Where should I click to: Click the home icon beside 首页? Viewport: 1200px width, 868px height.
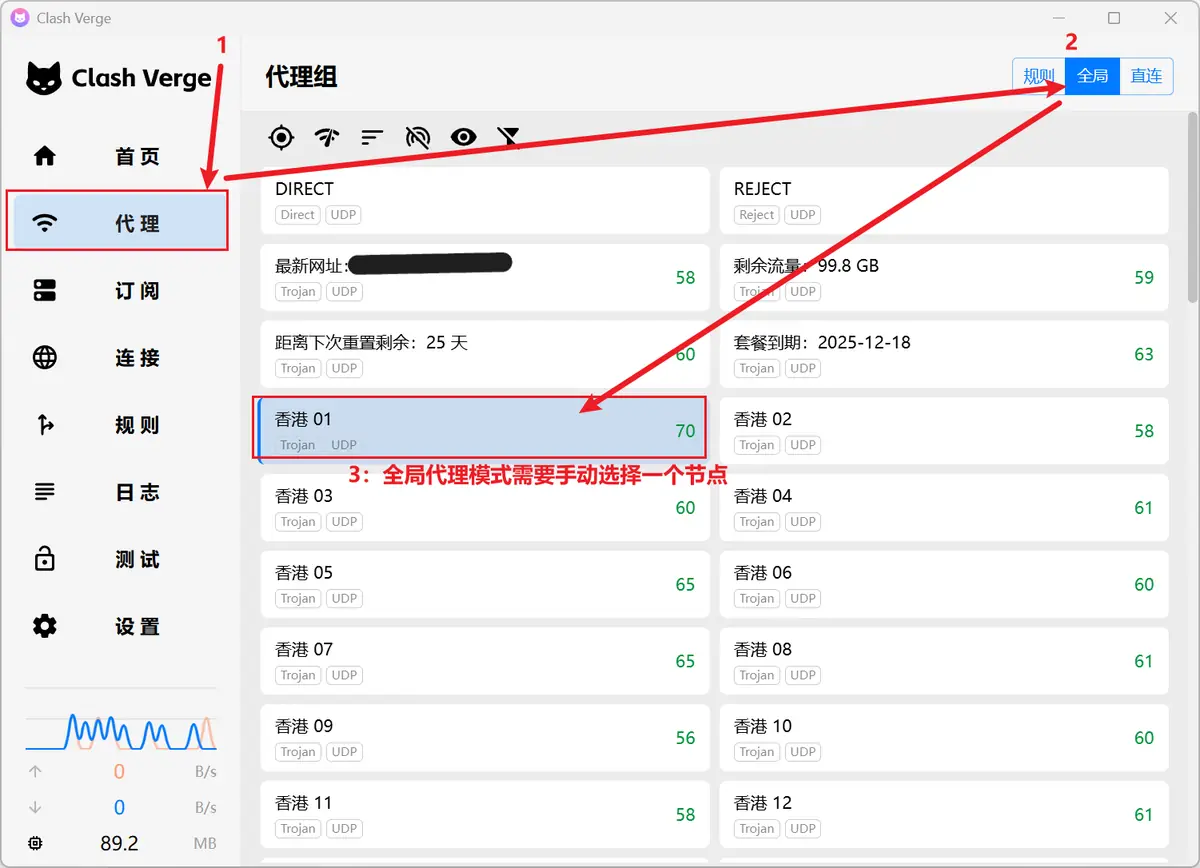45,156
